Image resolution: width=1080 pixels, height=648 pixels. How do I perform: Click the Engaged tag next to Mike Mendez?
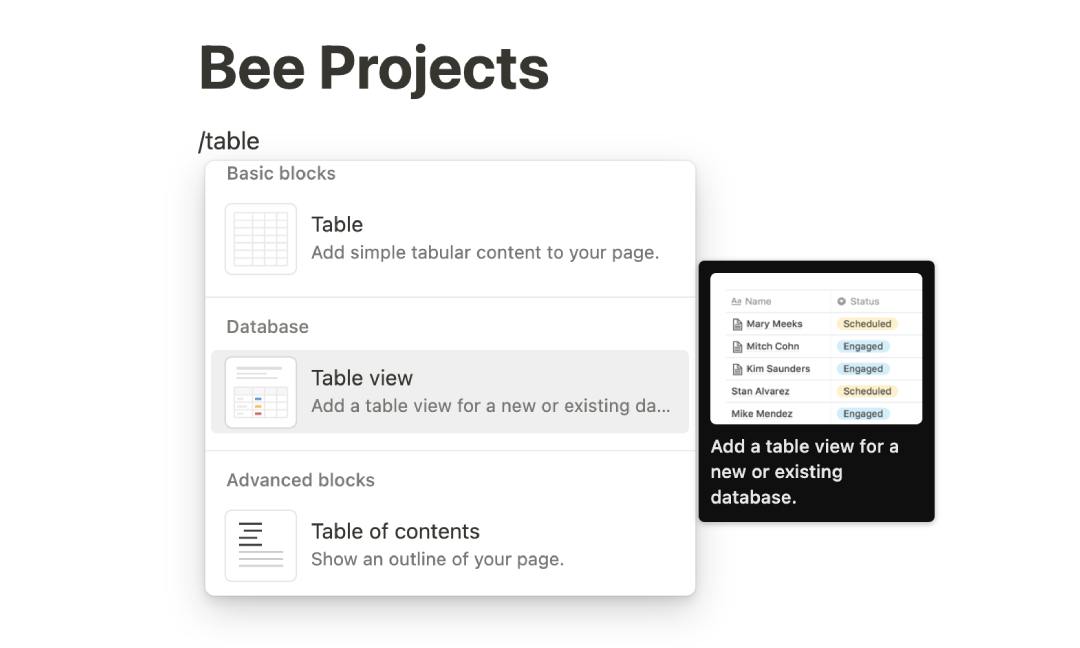click(863, 413)
